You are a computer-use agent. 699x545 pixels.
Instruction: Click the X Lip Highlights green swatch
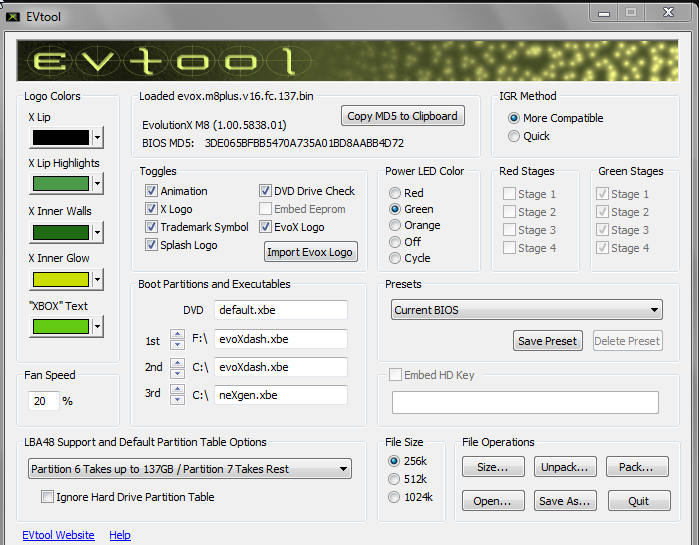[x=61, y=184]
